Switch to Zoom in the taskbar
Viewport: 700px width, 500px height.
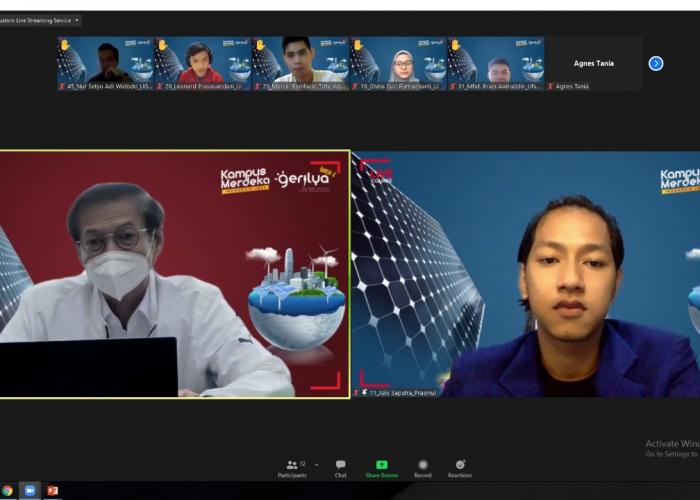pos(30,491)
